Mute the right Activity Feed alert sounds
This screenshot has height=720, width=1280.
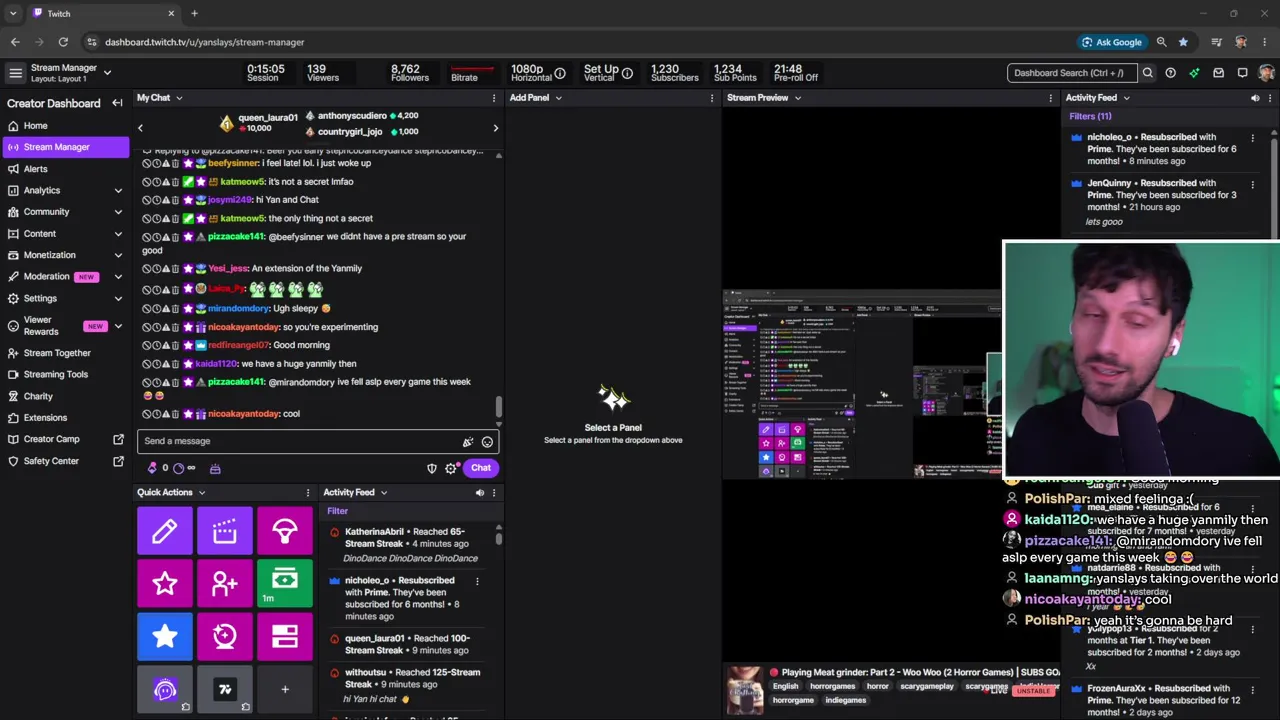[x=1255, y=98]
